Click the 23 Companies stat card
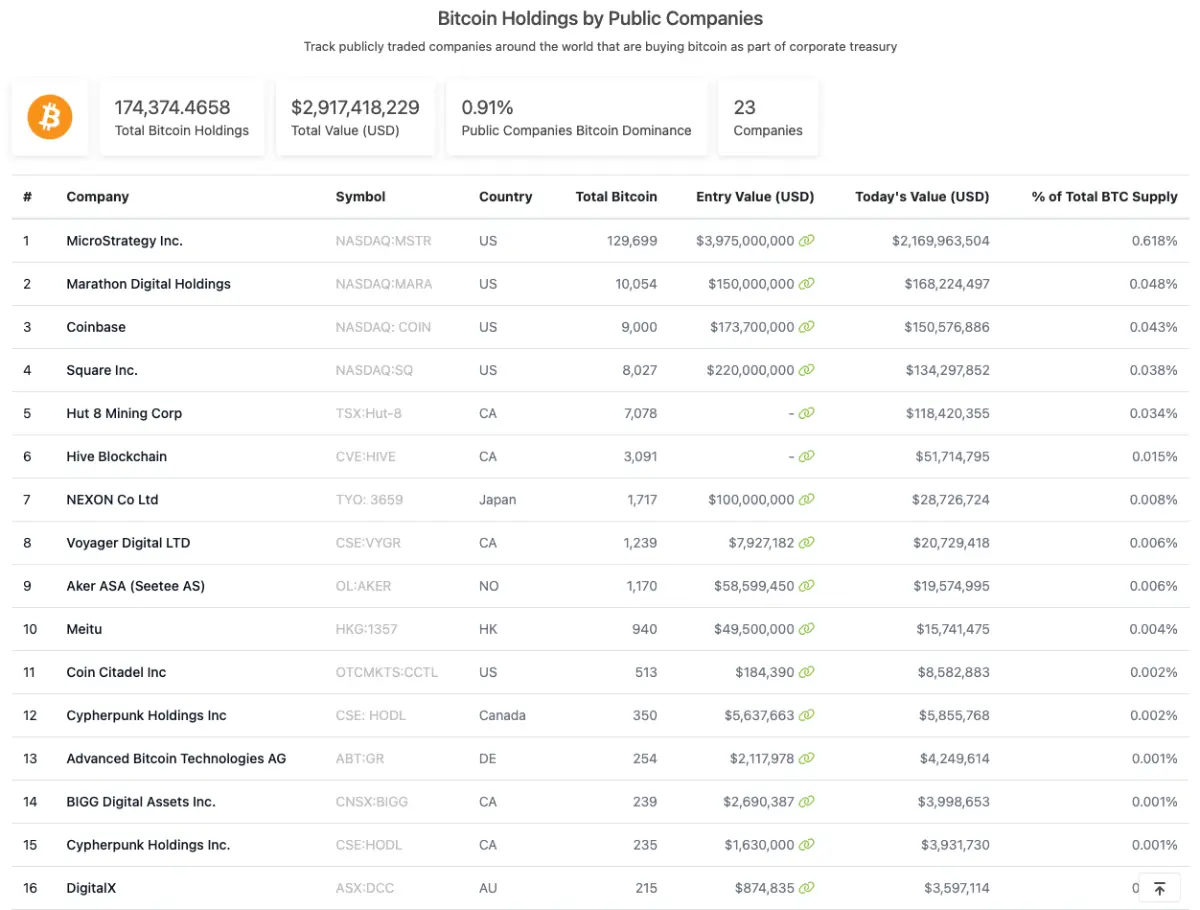 point(767,116)
